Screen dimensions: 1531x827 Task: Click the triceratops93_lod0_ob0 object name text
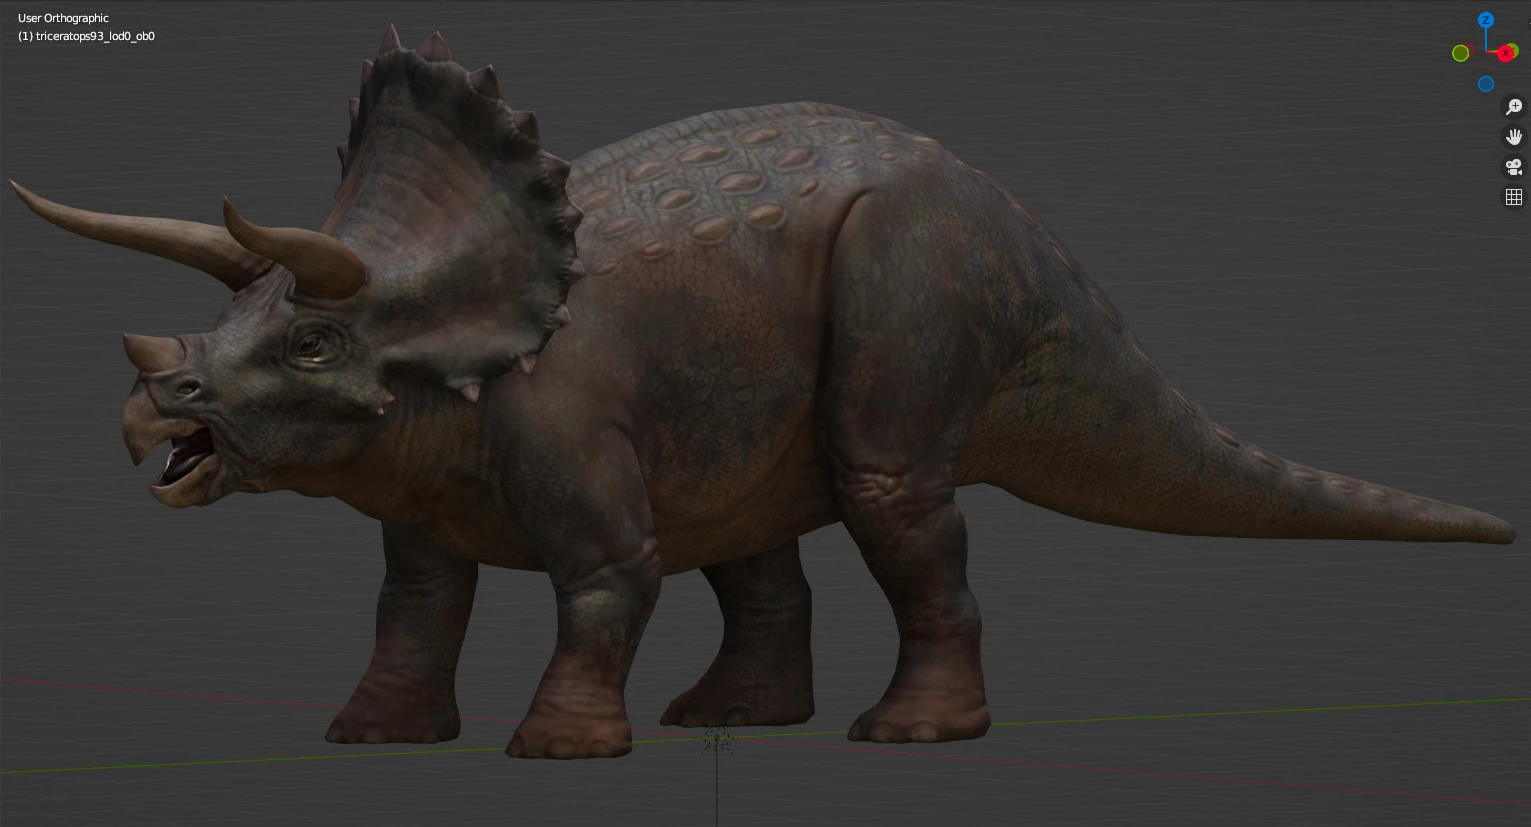coord(95,36)
